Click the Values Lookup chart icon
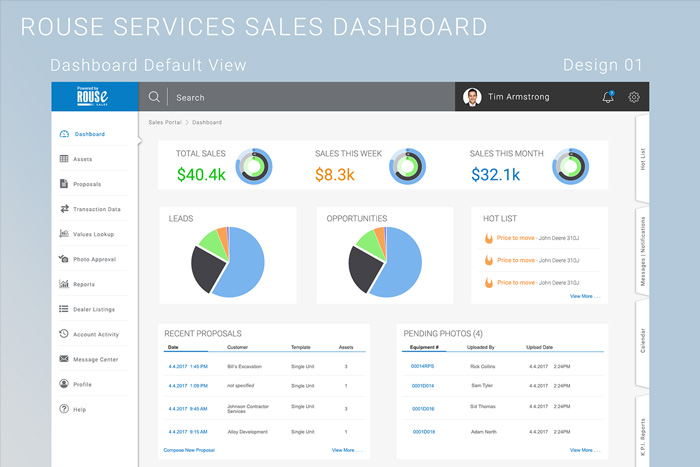The width and height of the screenshot is (700, 467). click(x=64, y=234)
